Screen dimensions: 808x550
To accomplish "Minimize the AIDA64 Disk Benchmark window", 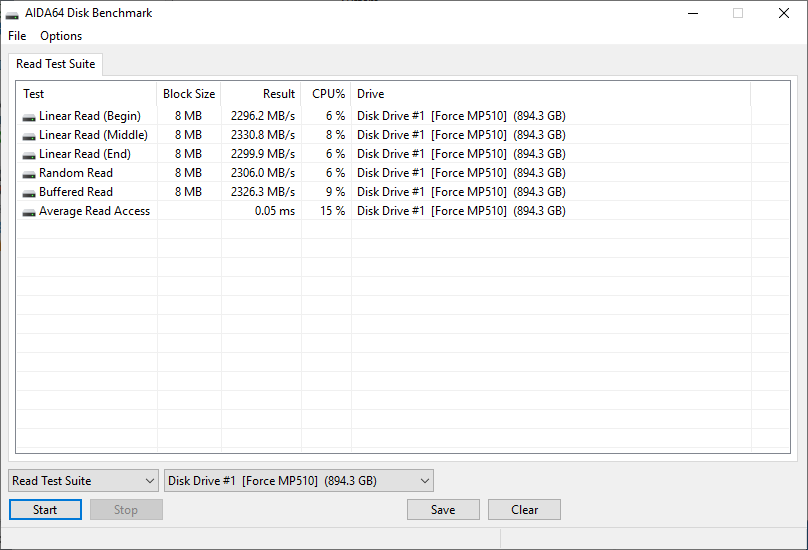I will [x=693, y=13].
